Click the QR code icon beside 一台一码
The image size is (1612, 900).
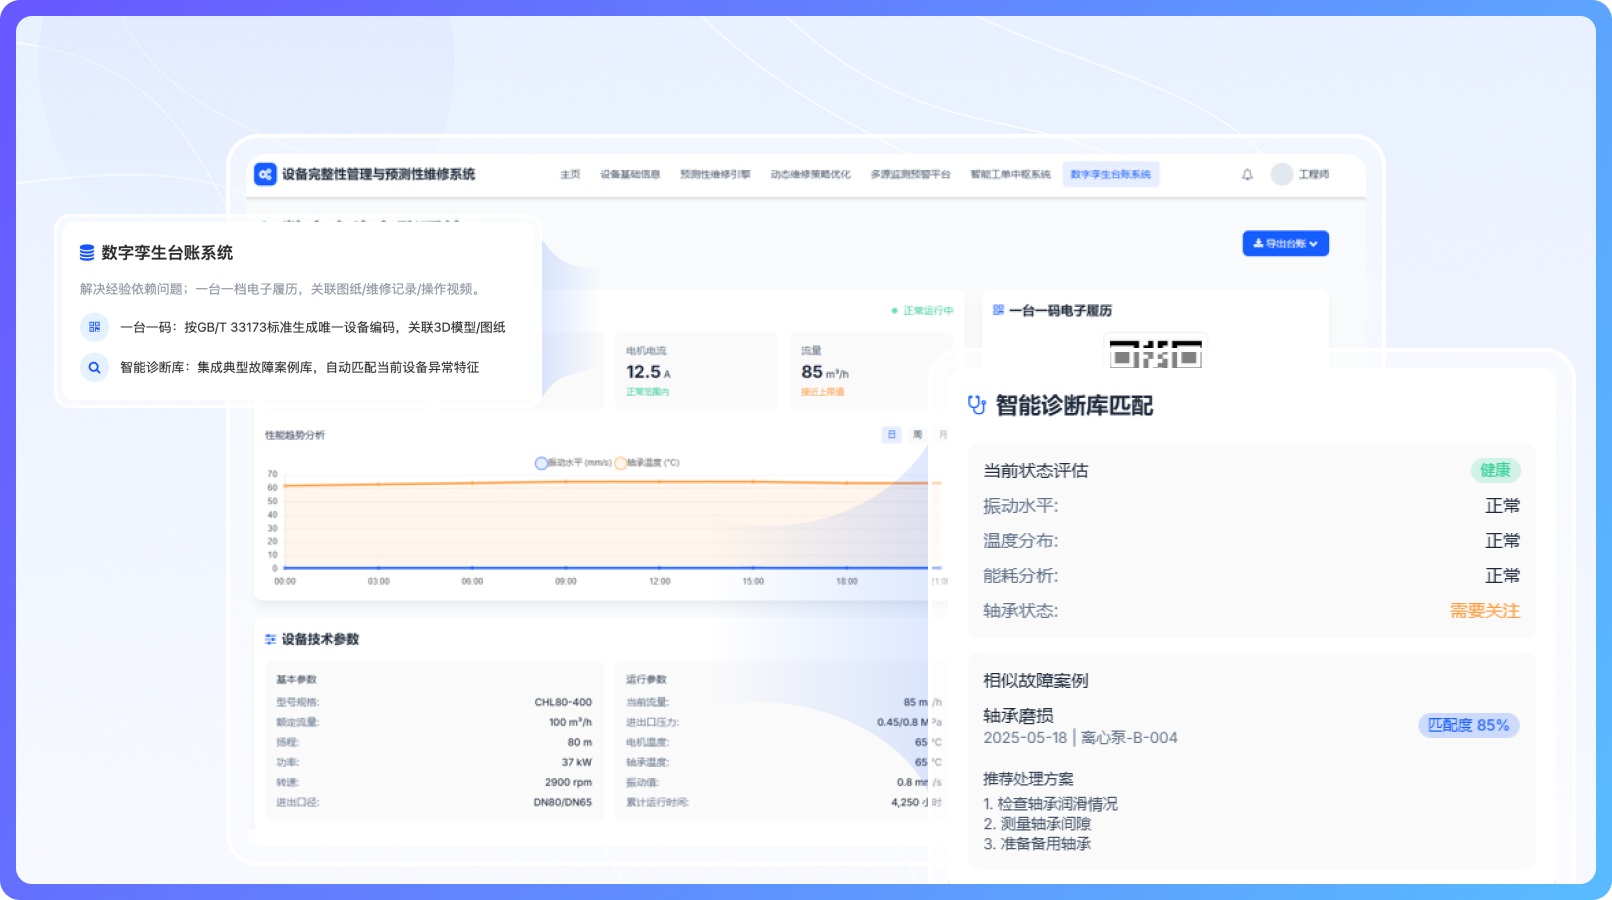pos(94,327)
